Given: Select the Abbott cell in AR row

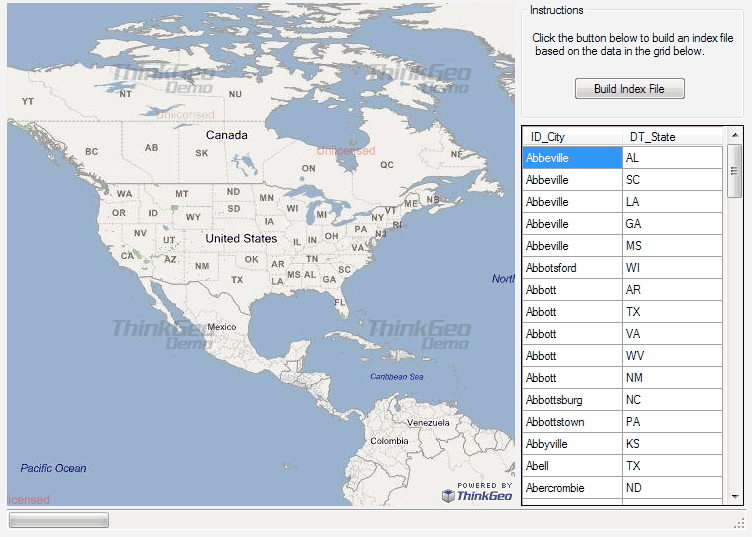Looking at the screenshot, I should tap(573, 290).
